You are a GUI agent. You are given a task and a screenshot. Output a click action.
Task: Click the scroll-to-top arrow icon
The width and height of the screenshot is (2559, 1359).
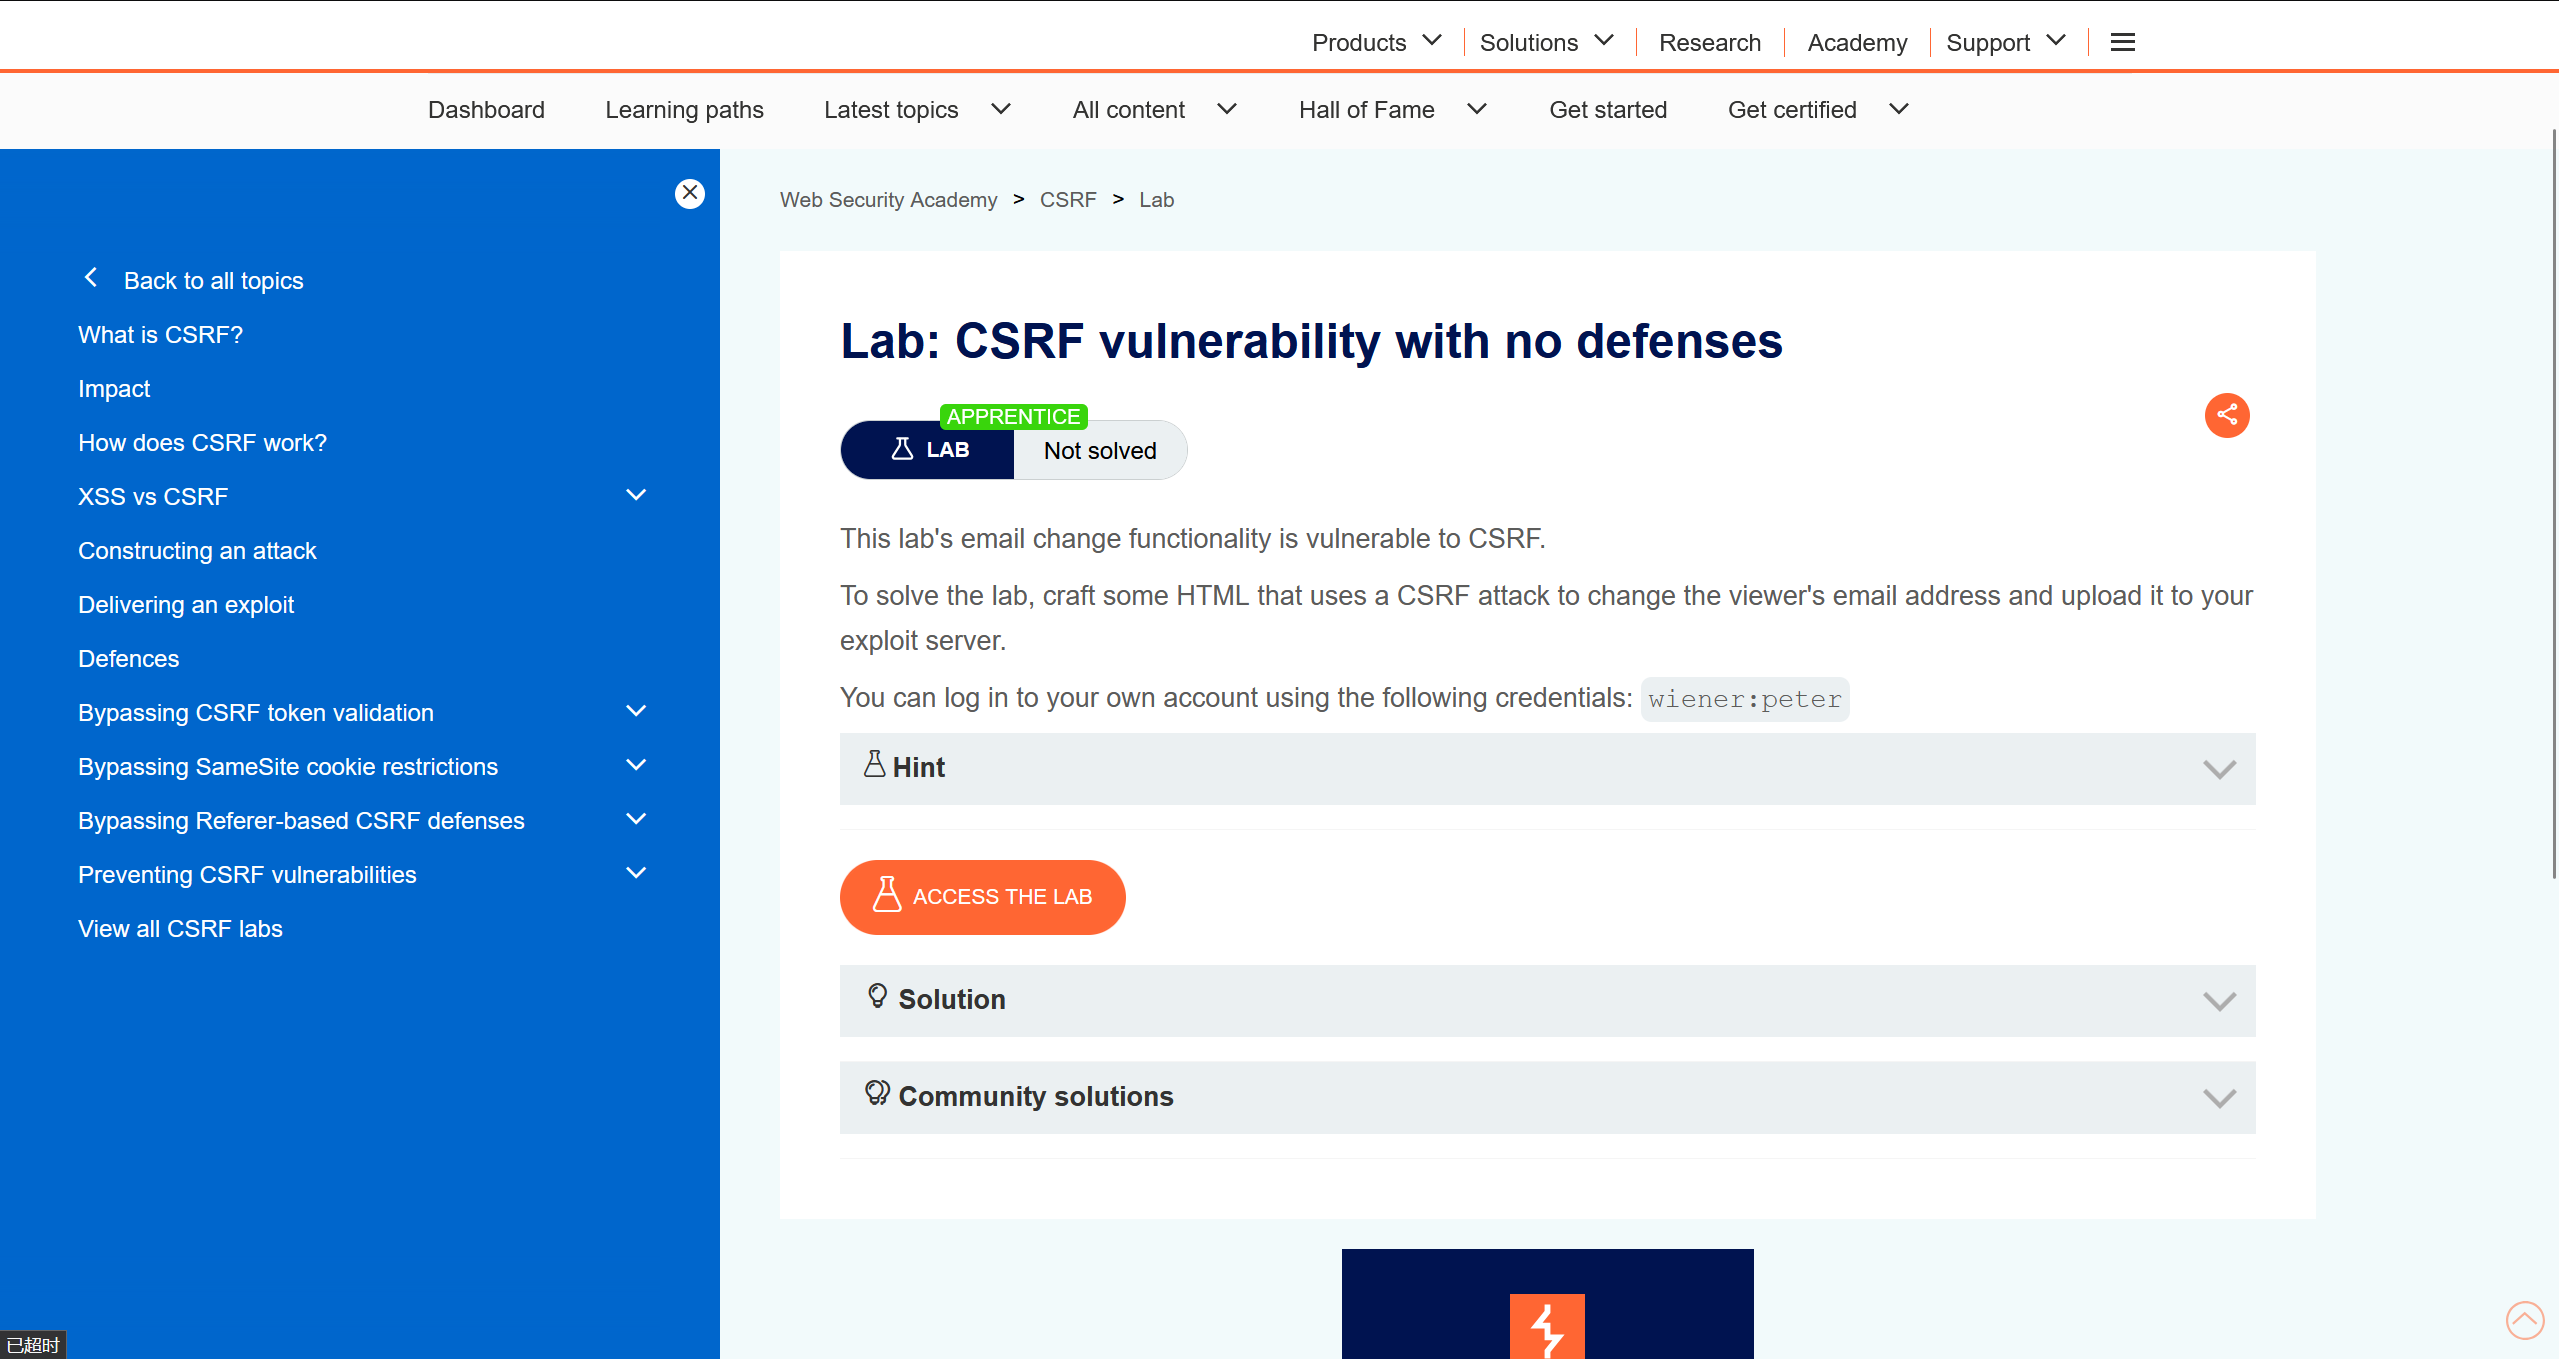(2524, 1319)
